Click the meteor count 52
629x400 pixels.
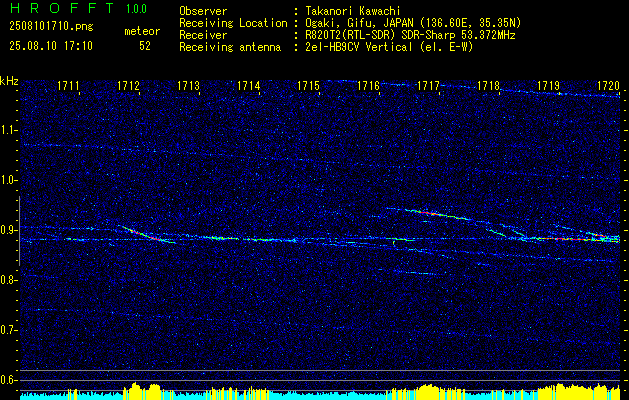tap(145, 46)
